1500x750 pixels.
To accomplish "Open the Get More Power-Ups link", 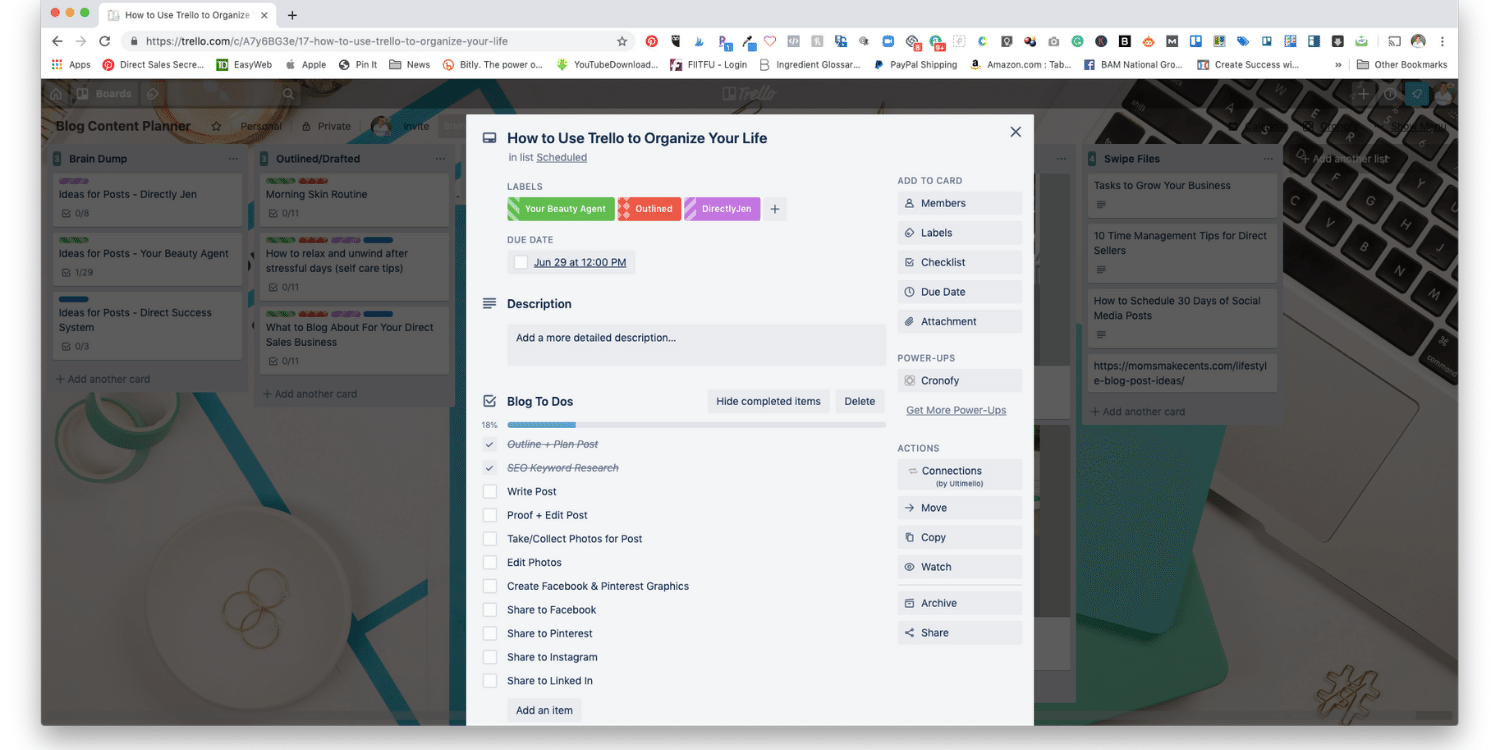I will pos(956,410).
